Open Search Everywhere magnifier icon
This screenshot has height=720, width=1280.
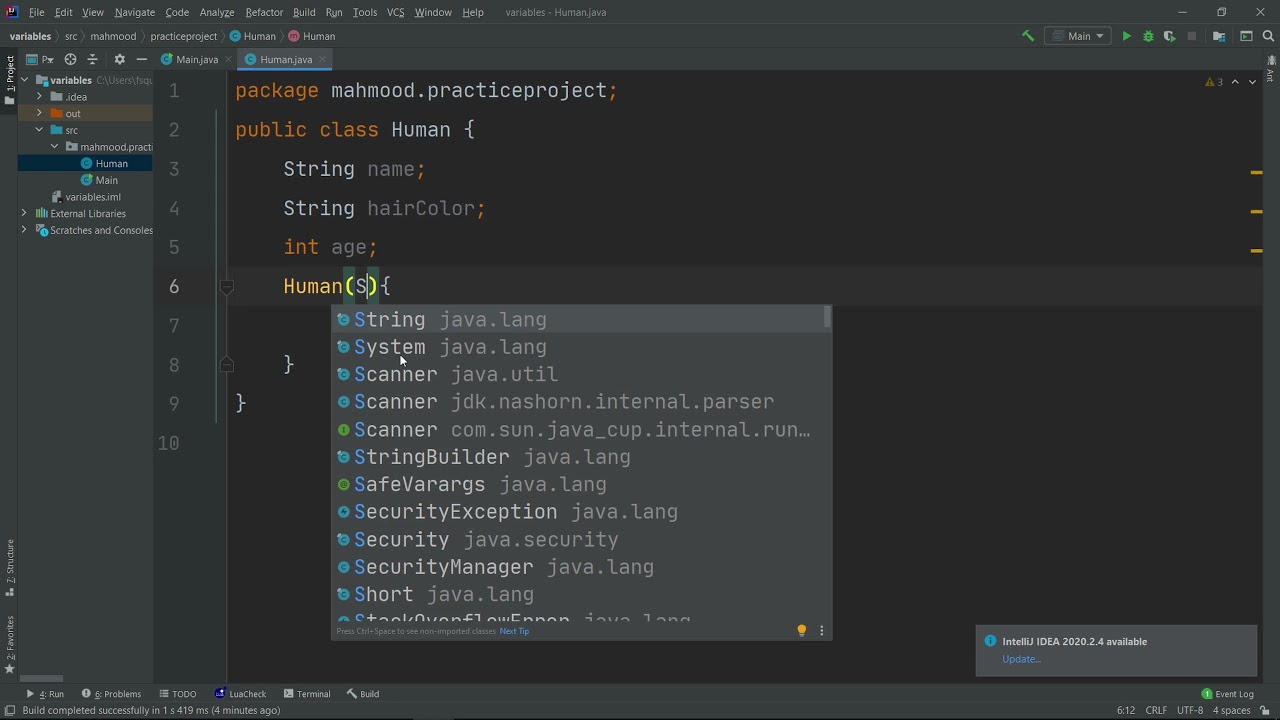[1268, 36]
